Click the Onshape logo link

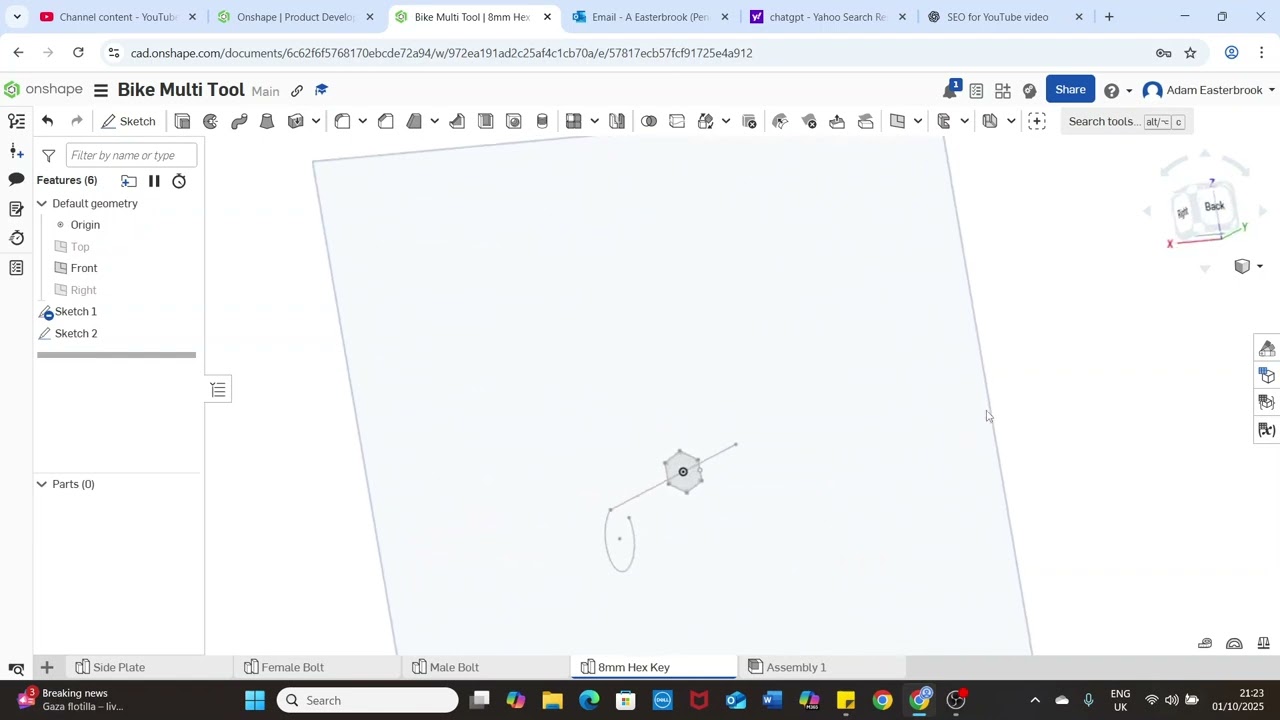[43, 90]
